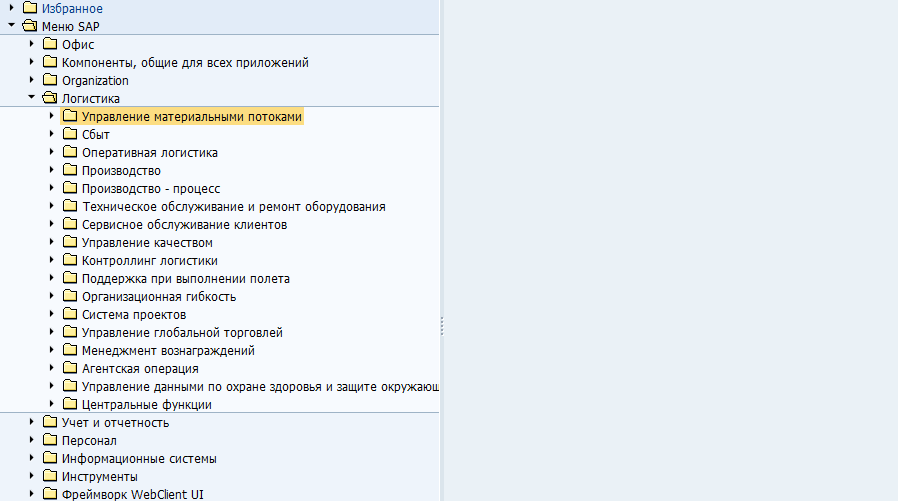Select Система проектов label
Viewport: 898px width, 501px height.
[x=133, y=315]
